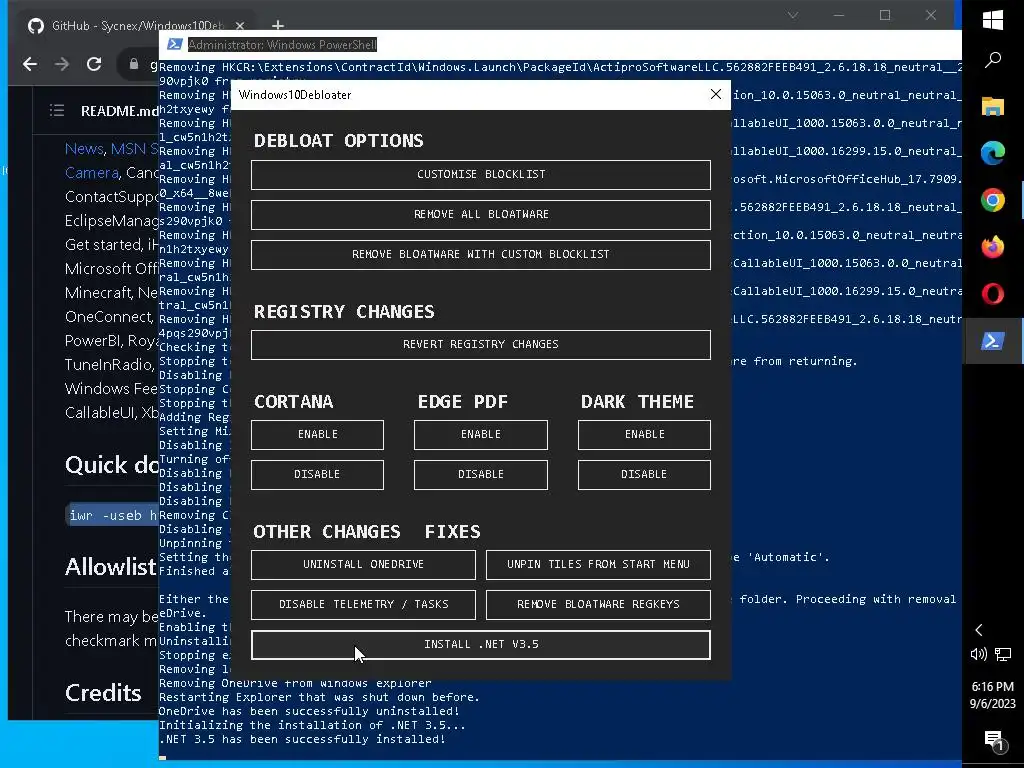Click the Administrator: Windows PowerShell title
The width and height of the screenshot is (1024, 768).
(282, 44)
